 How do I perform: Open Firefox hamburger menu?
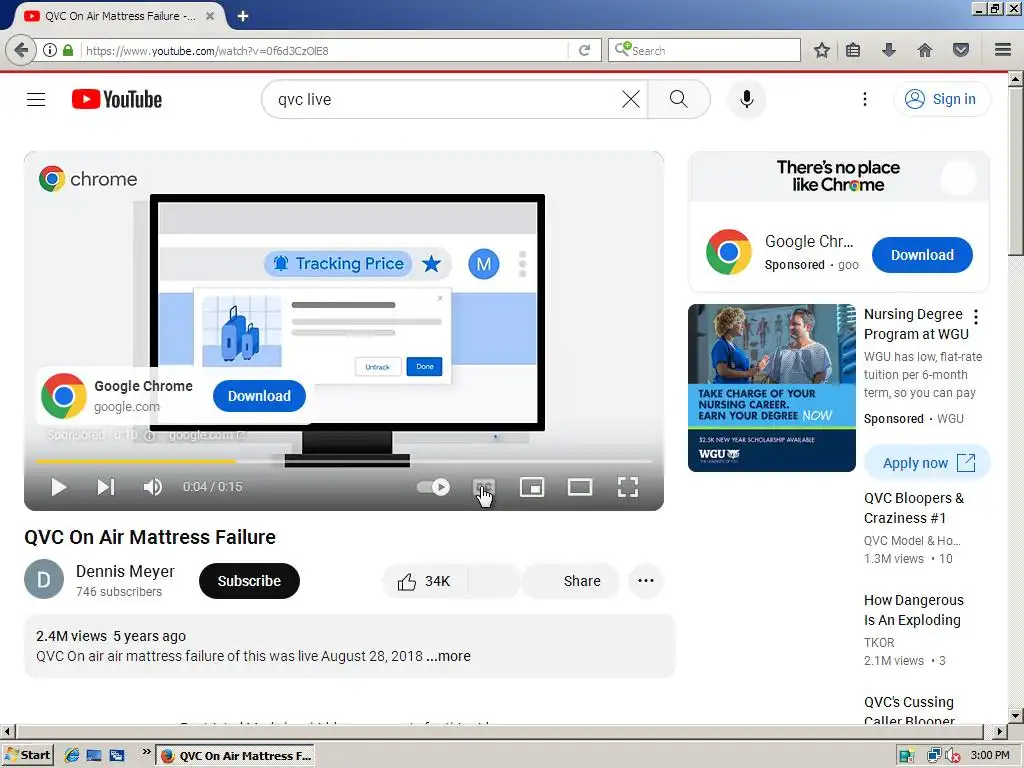1003,50
